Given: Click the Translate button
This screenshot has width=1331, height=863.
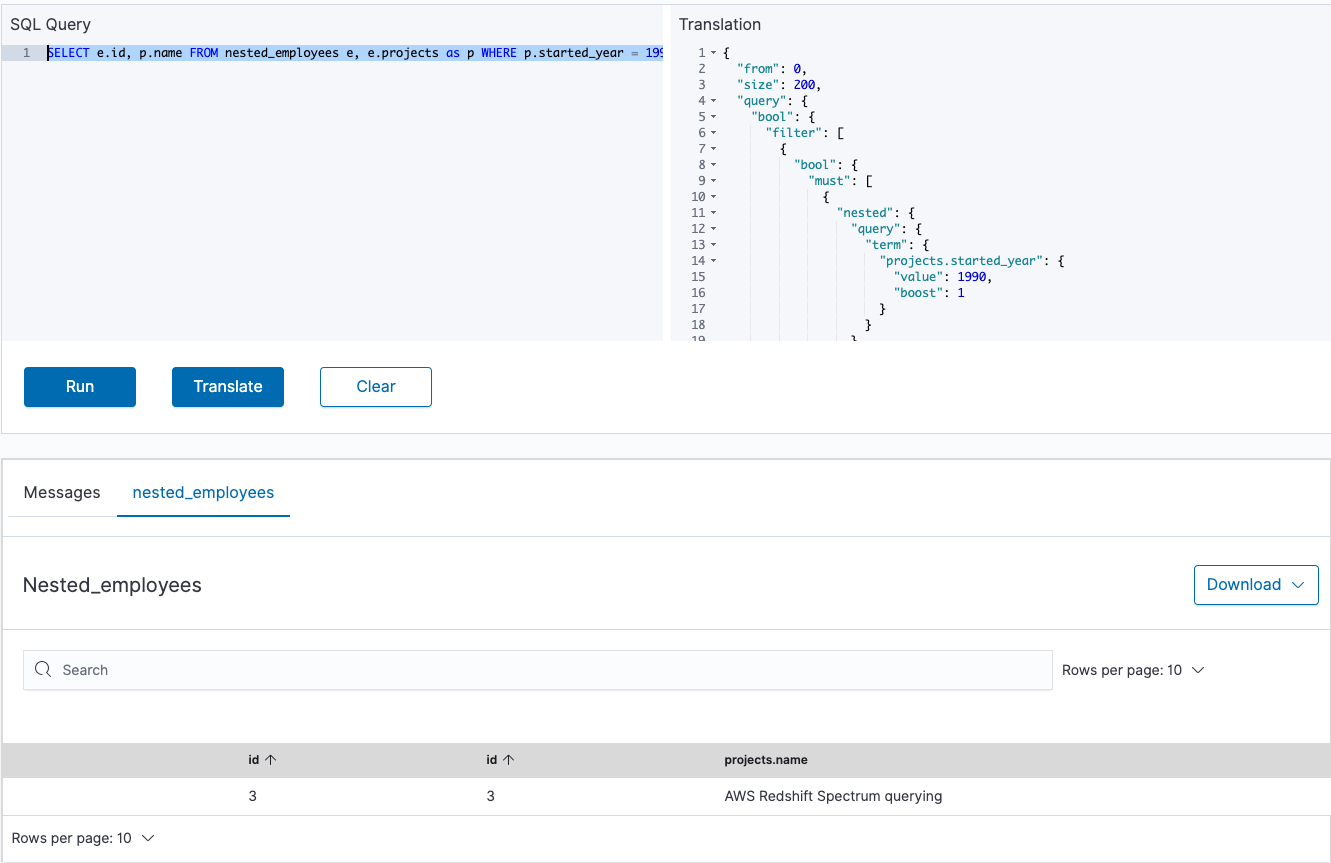Looking at the screenshot, I should [x=227, y=387].
